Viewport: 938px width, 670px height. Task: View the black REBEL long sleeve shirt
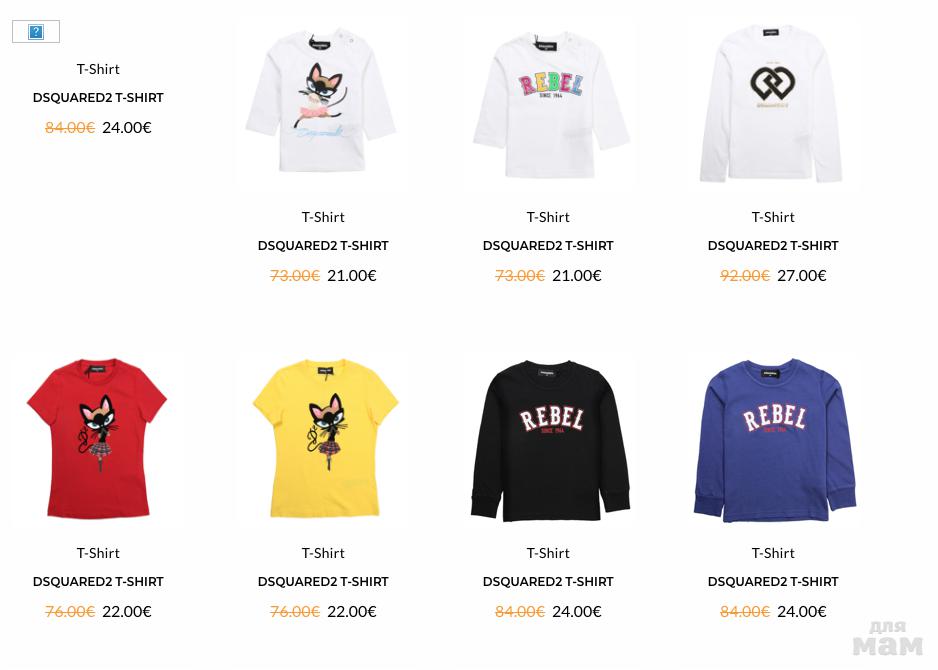[549, 440]
